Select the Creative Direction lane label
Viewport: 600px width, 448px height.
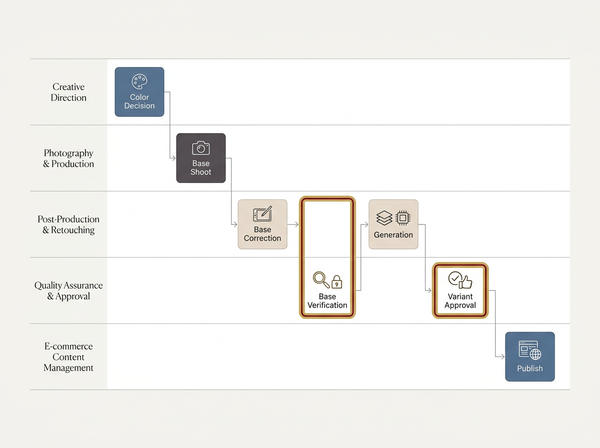[68, 92]
